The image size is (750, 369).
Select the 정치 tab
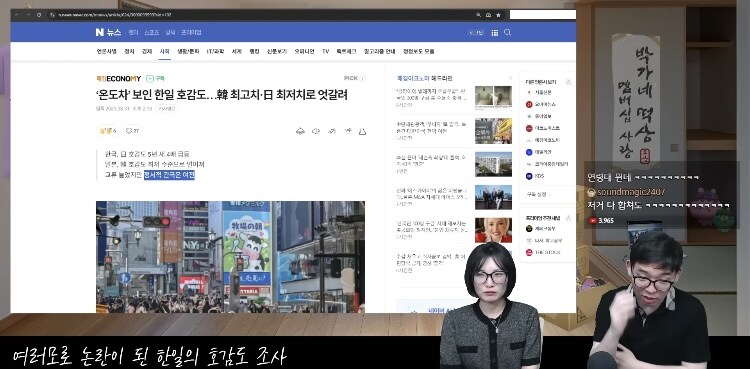129,51
